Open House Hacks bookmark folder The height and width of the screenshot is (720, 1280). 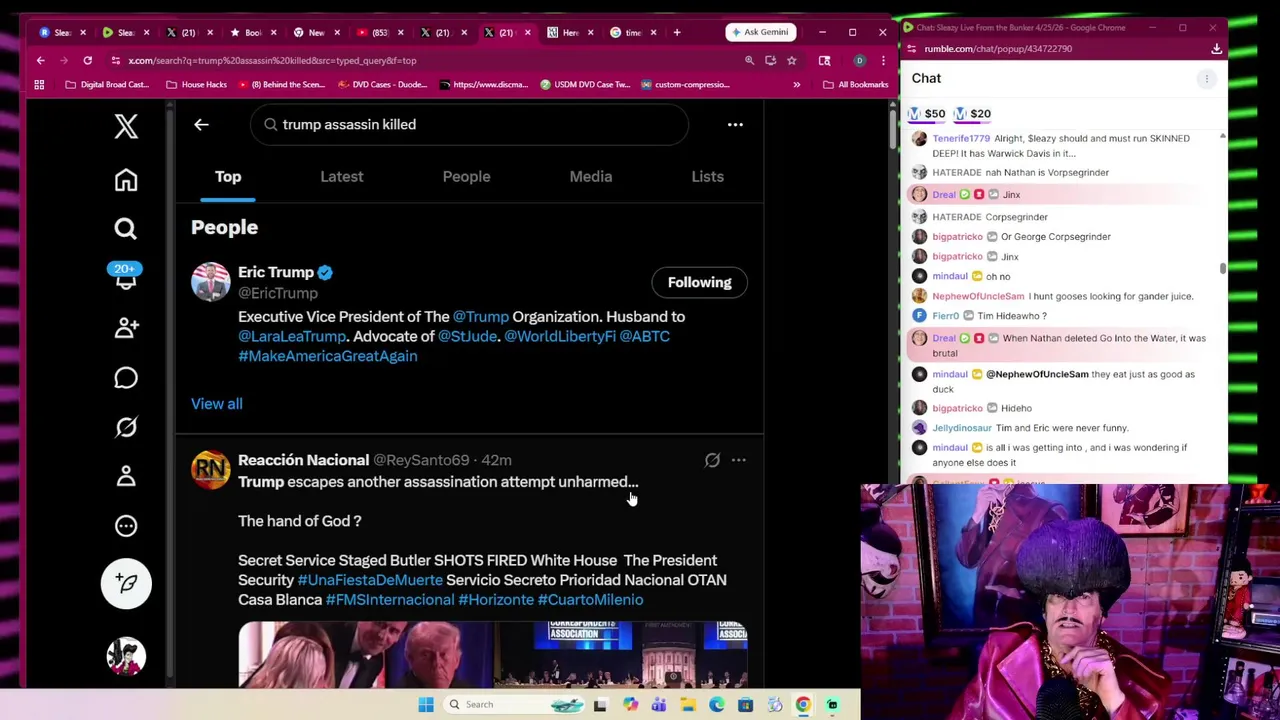(x=197, y=84)
